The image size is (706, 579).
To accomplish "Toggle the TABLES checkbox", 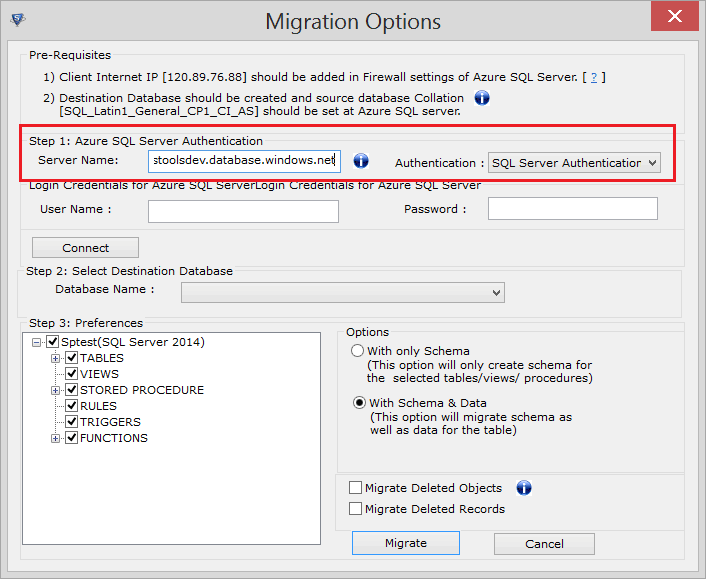I will [72, 358].
